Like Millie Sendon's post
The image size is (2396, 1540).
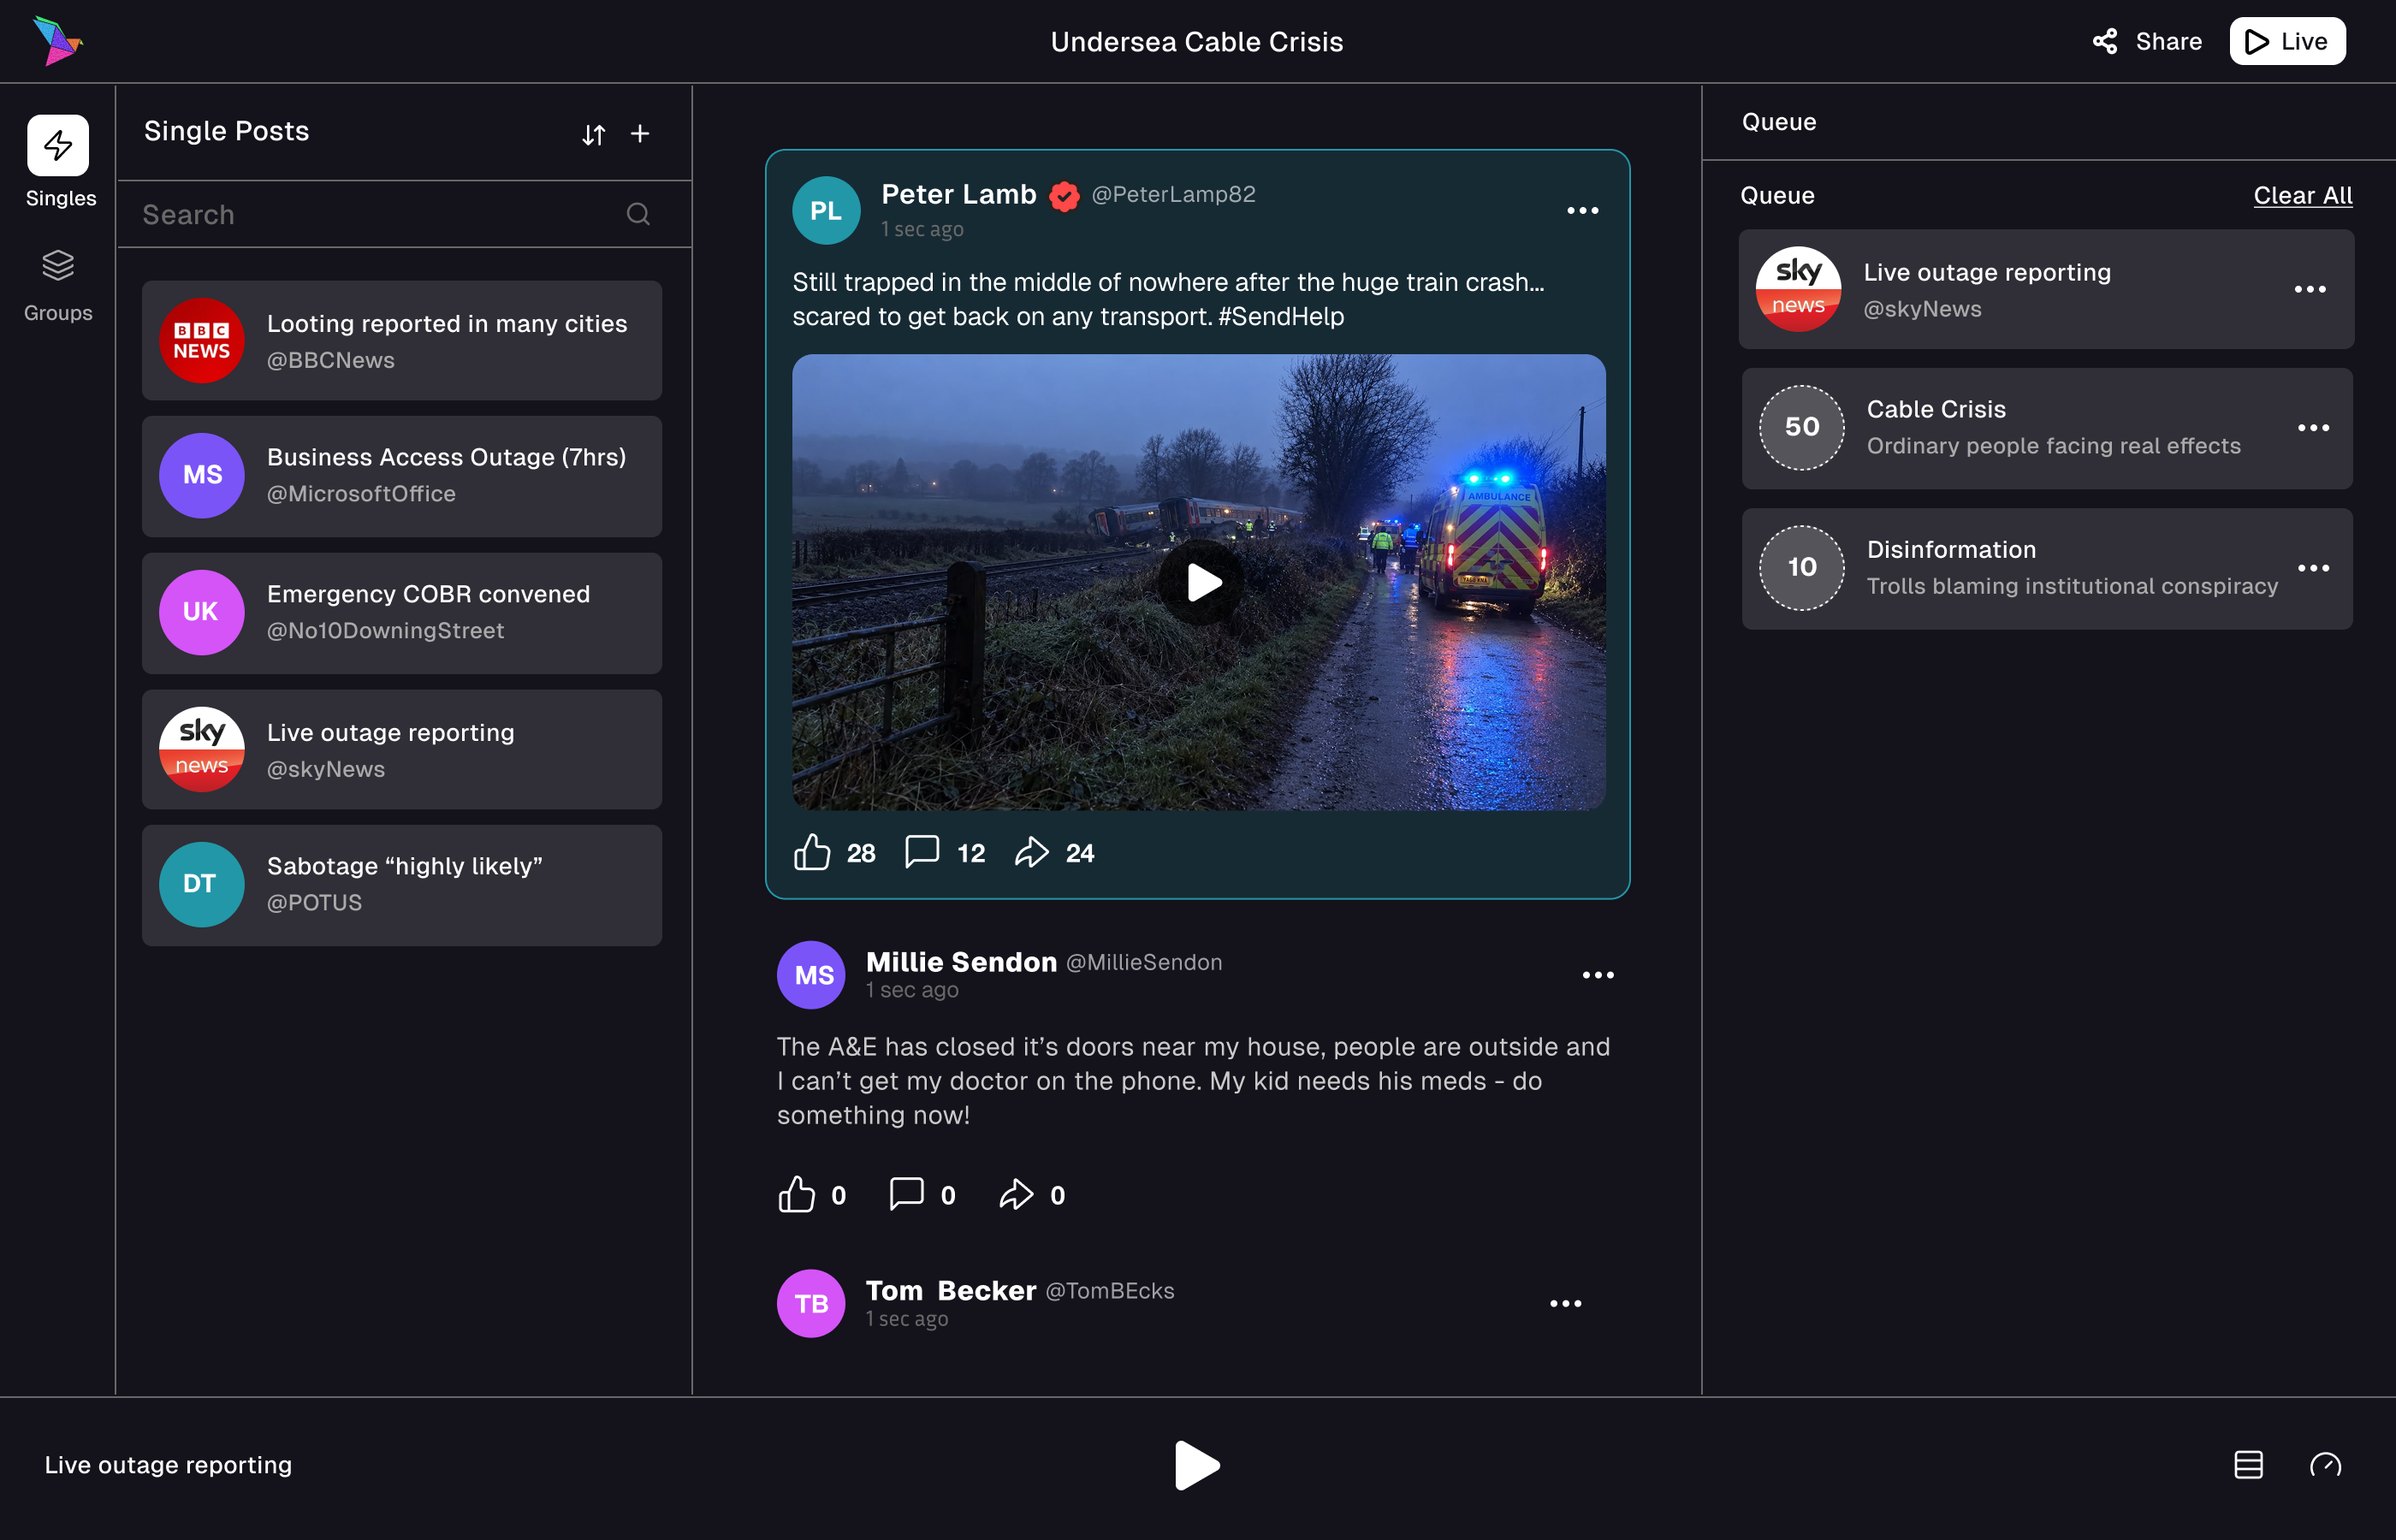(797, 1194)
